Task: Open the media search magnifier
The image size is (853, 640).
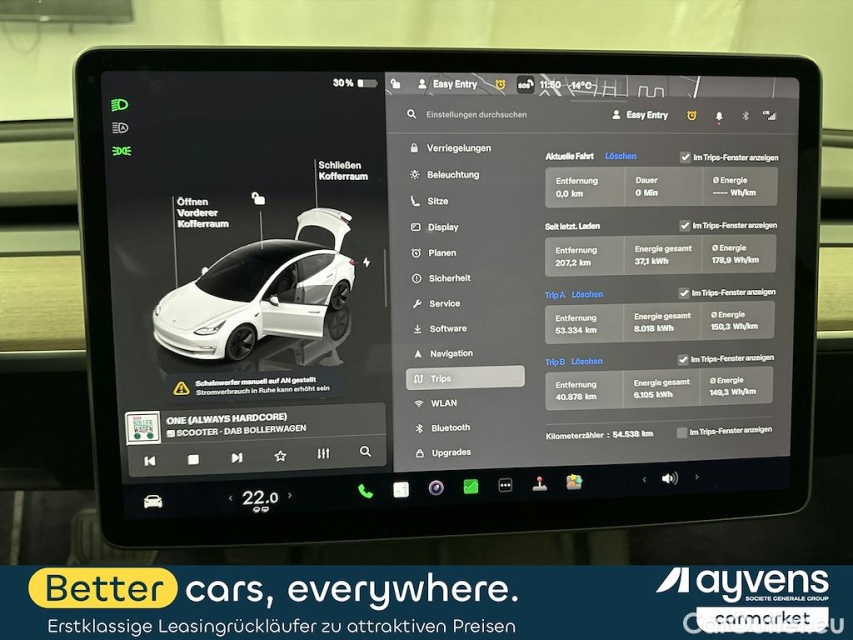Action: 366,451
